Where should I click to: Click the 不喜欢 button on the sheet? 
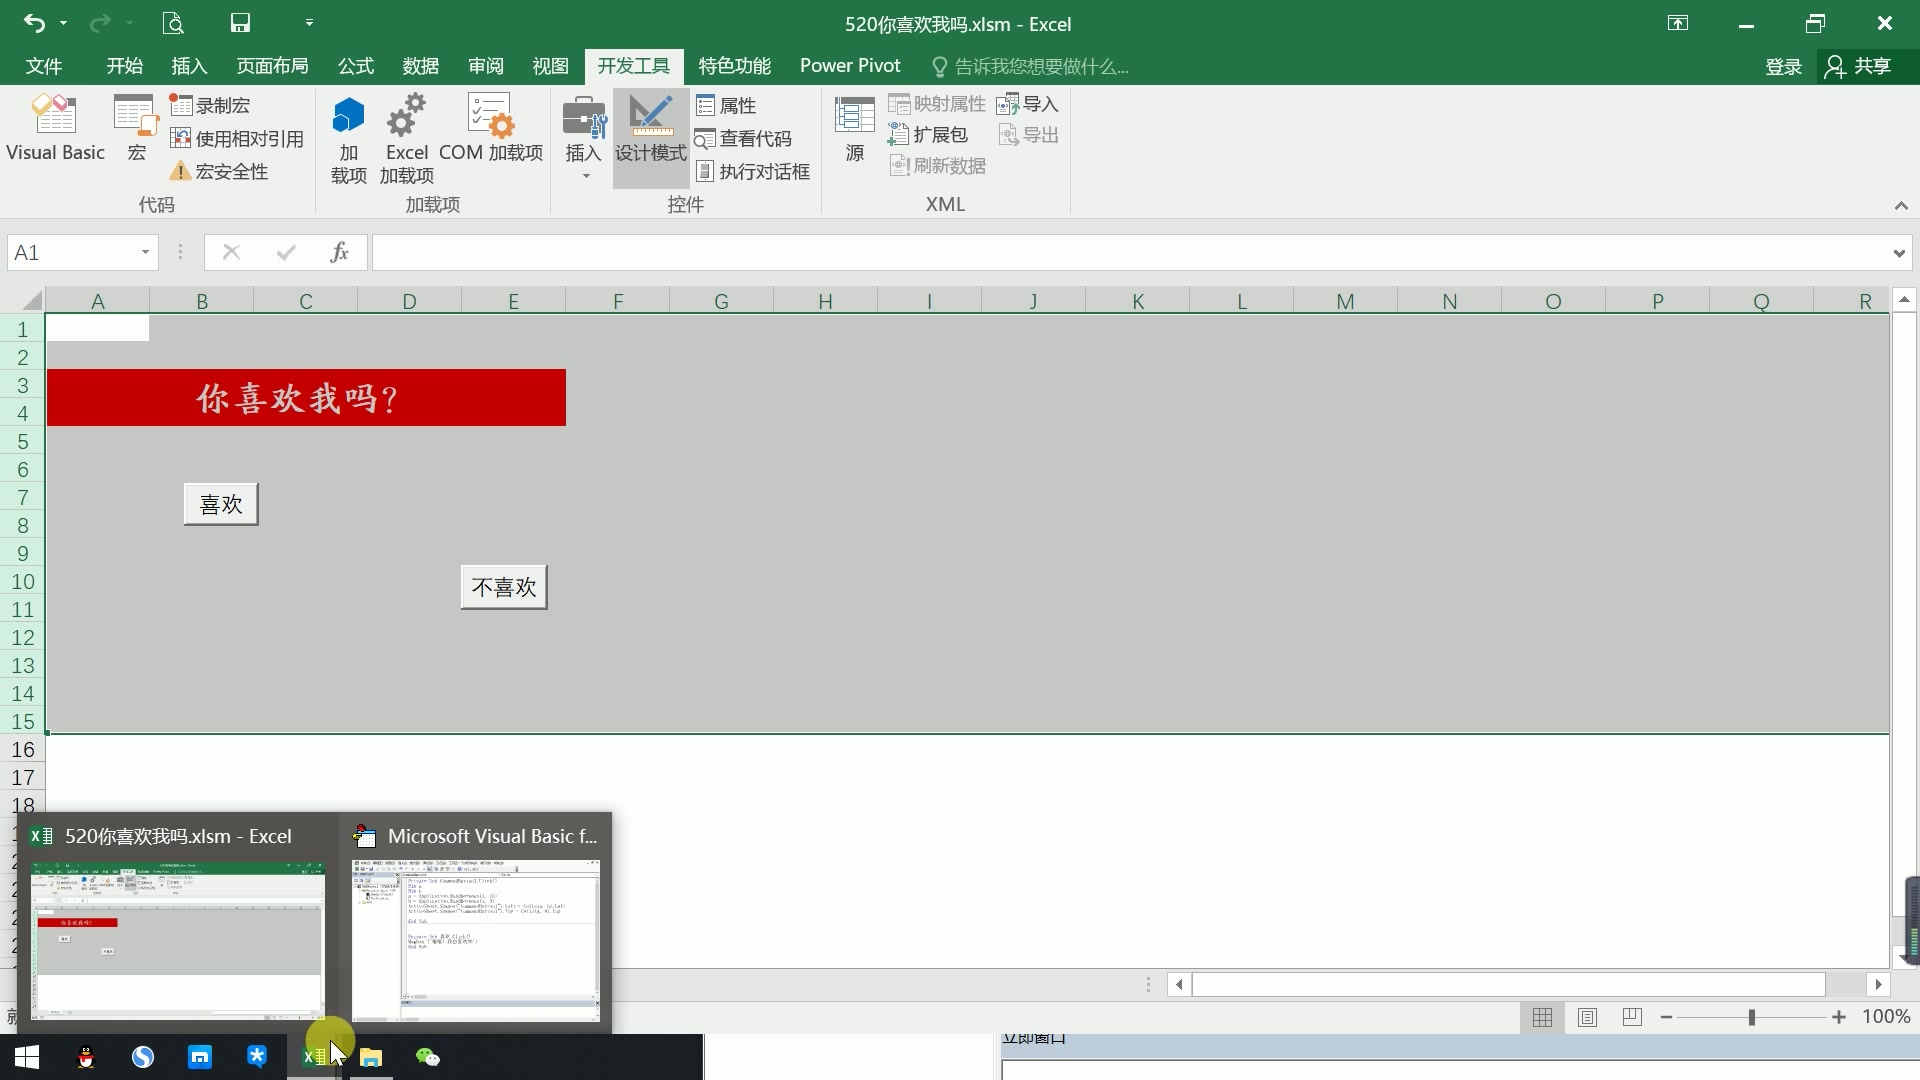tap(504, 587)
